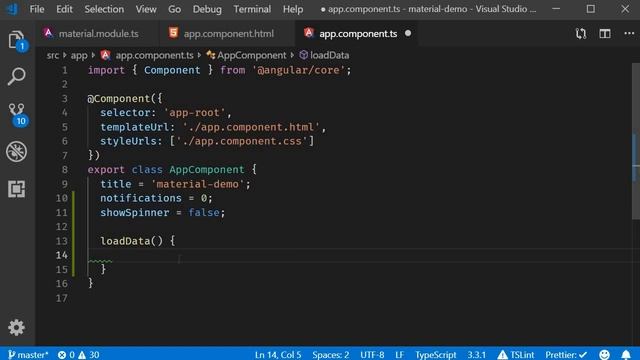
Task: Click line number 13 in the gutter
Action: tap(62, 241)
